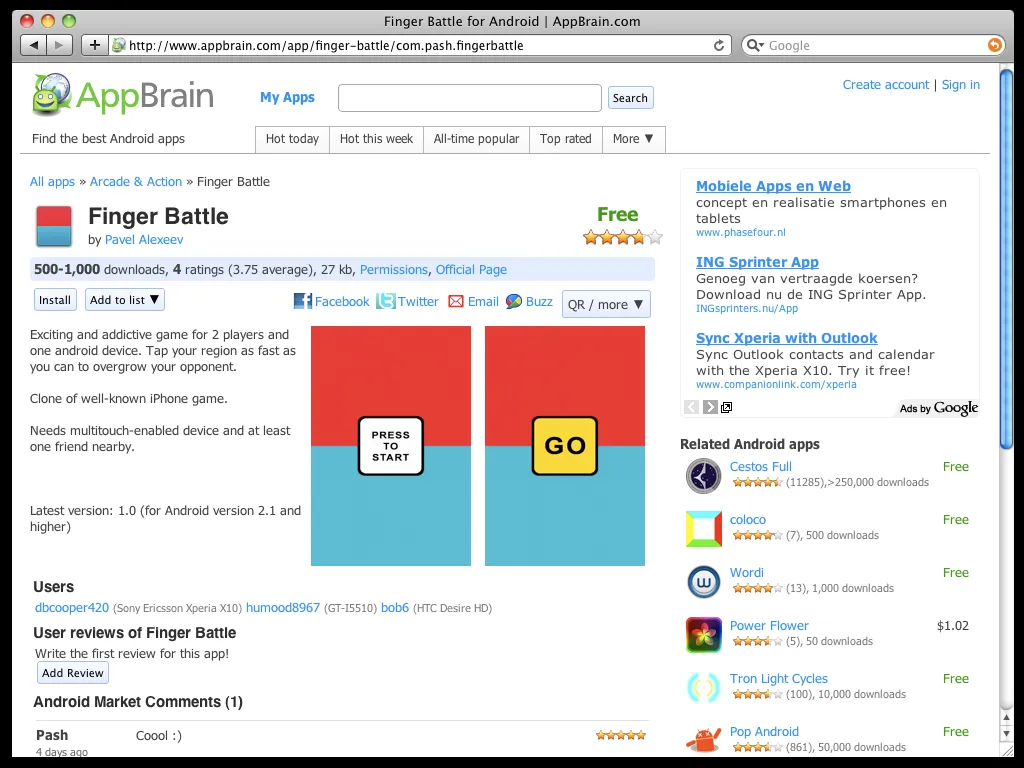Open the Tron Light Cycles link
Image resolution: width=1024 pixels, height=768 pixels.
pos(778,679)
